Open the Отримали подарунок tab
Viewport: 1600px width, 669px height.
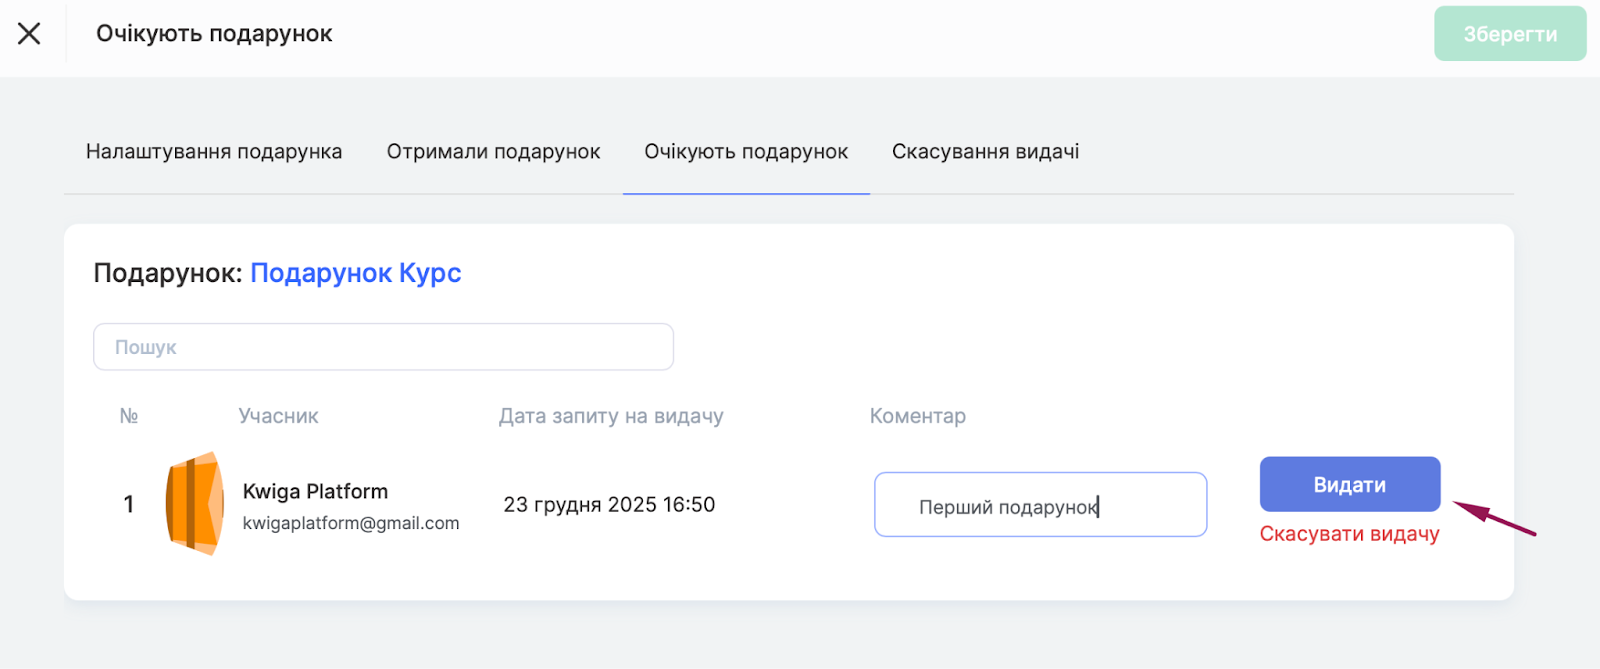coord(493,152)
